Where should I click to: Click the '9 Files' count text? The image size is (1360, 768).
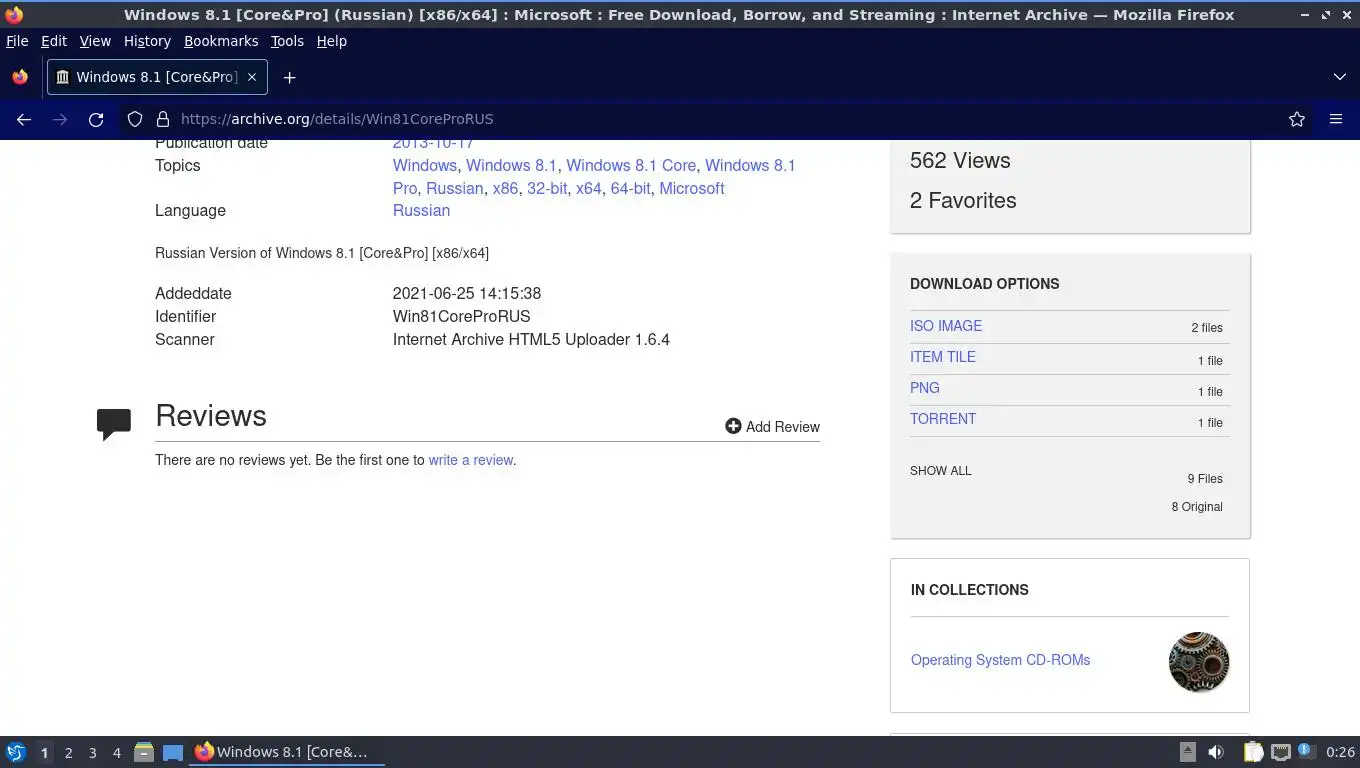coord(1205,479)
